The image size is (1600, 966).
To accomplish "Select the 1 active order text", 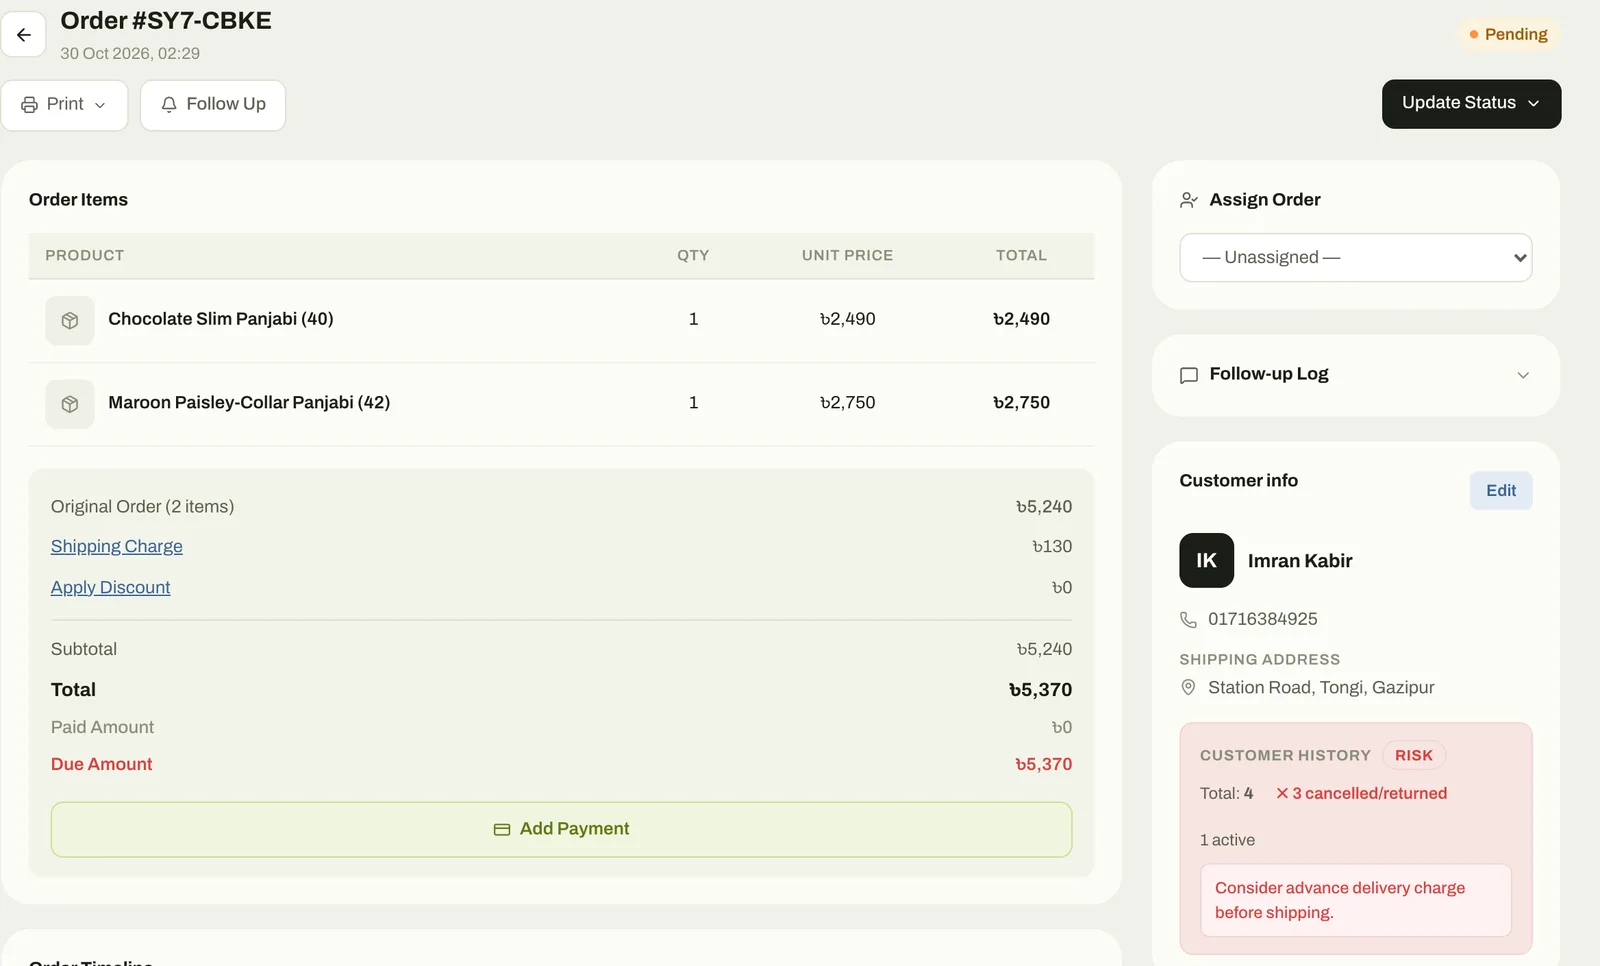I will 1227,840.
